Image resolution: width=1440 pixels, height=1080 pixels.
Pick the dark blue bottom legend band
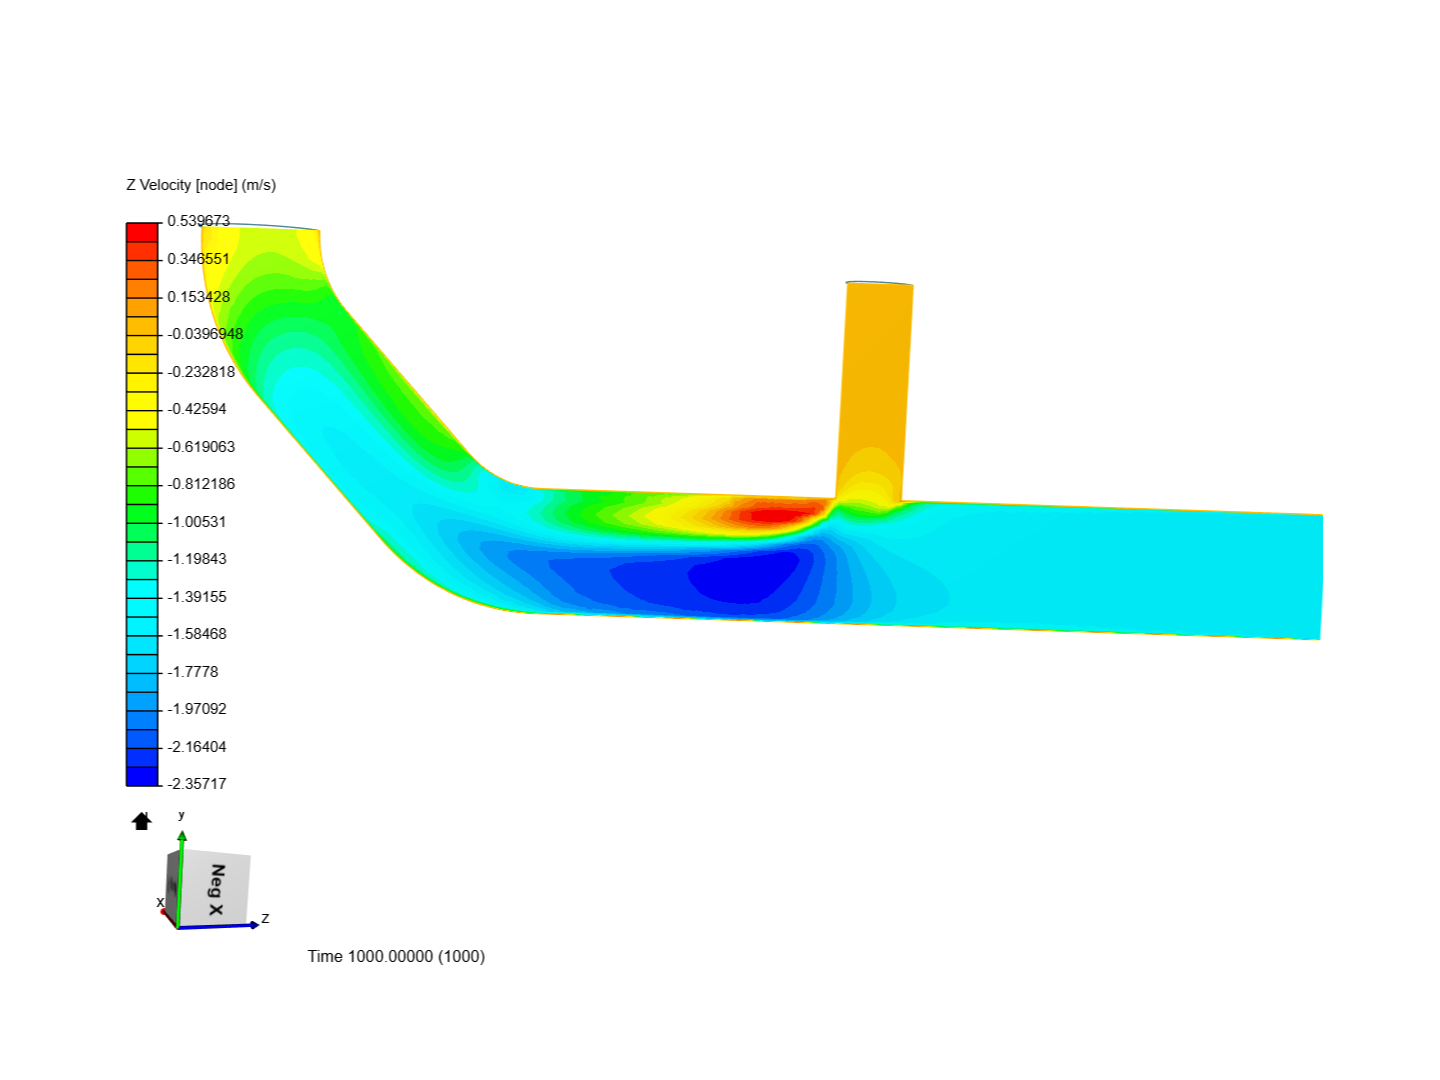click(x=142, y=776)
